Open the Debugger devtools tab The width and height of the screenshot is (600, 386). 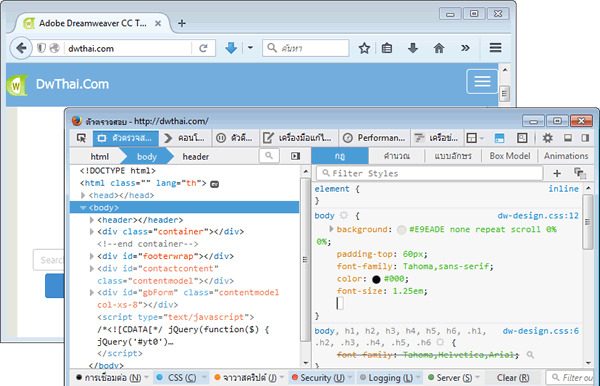234,138
